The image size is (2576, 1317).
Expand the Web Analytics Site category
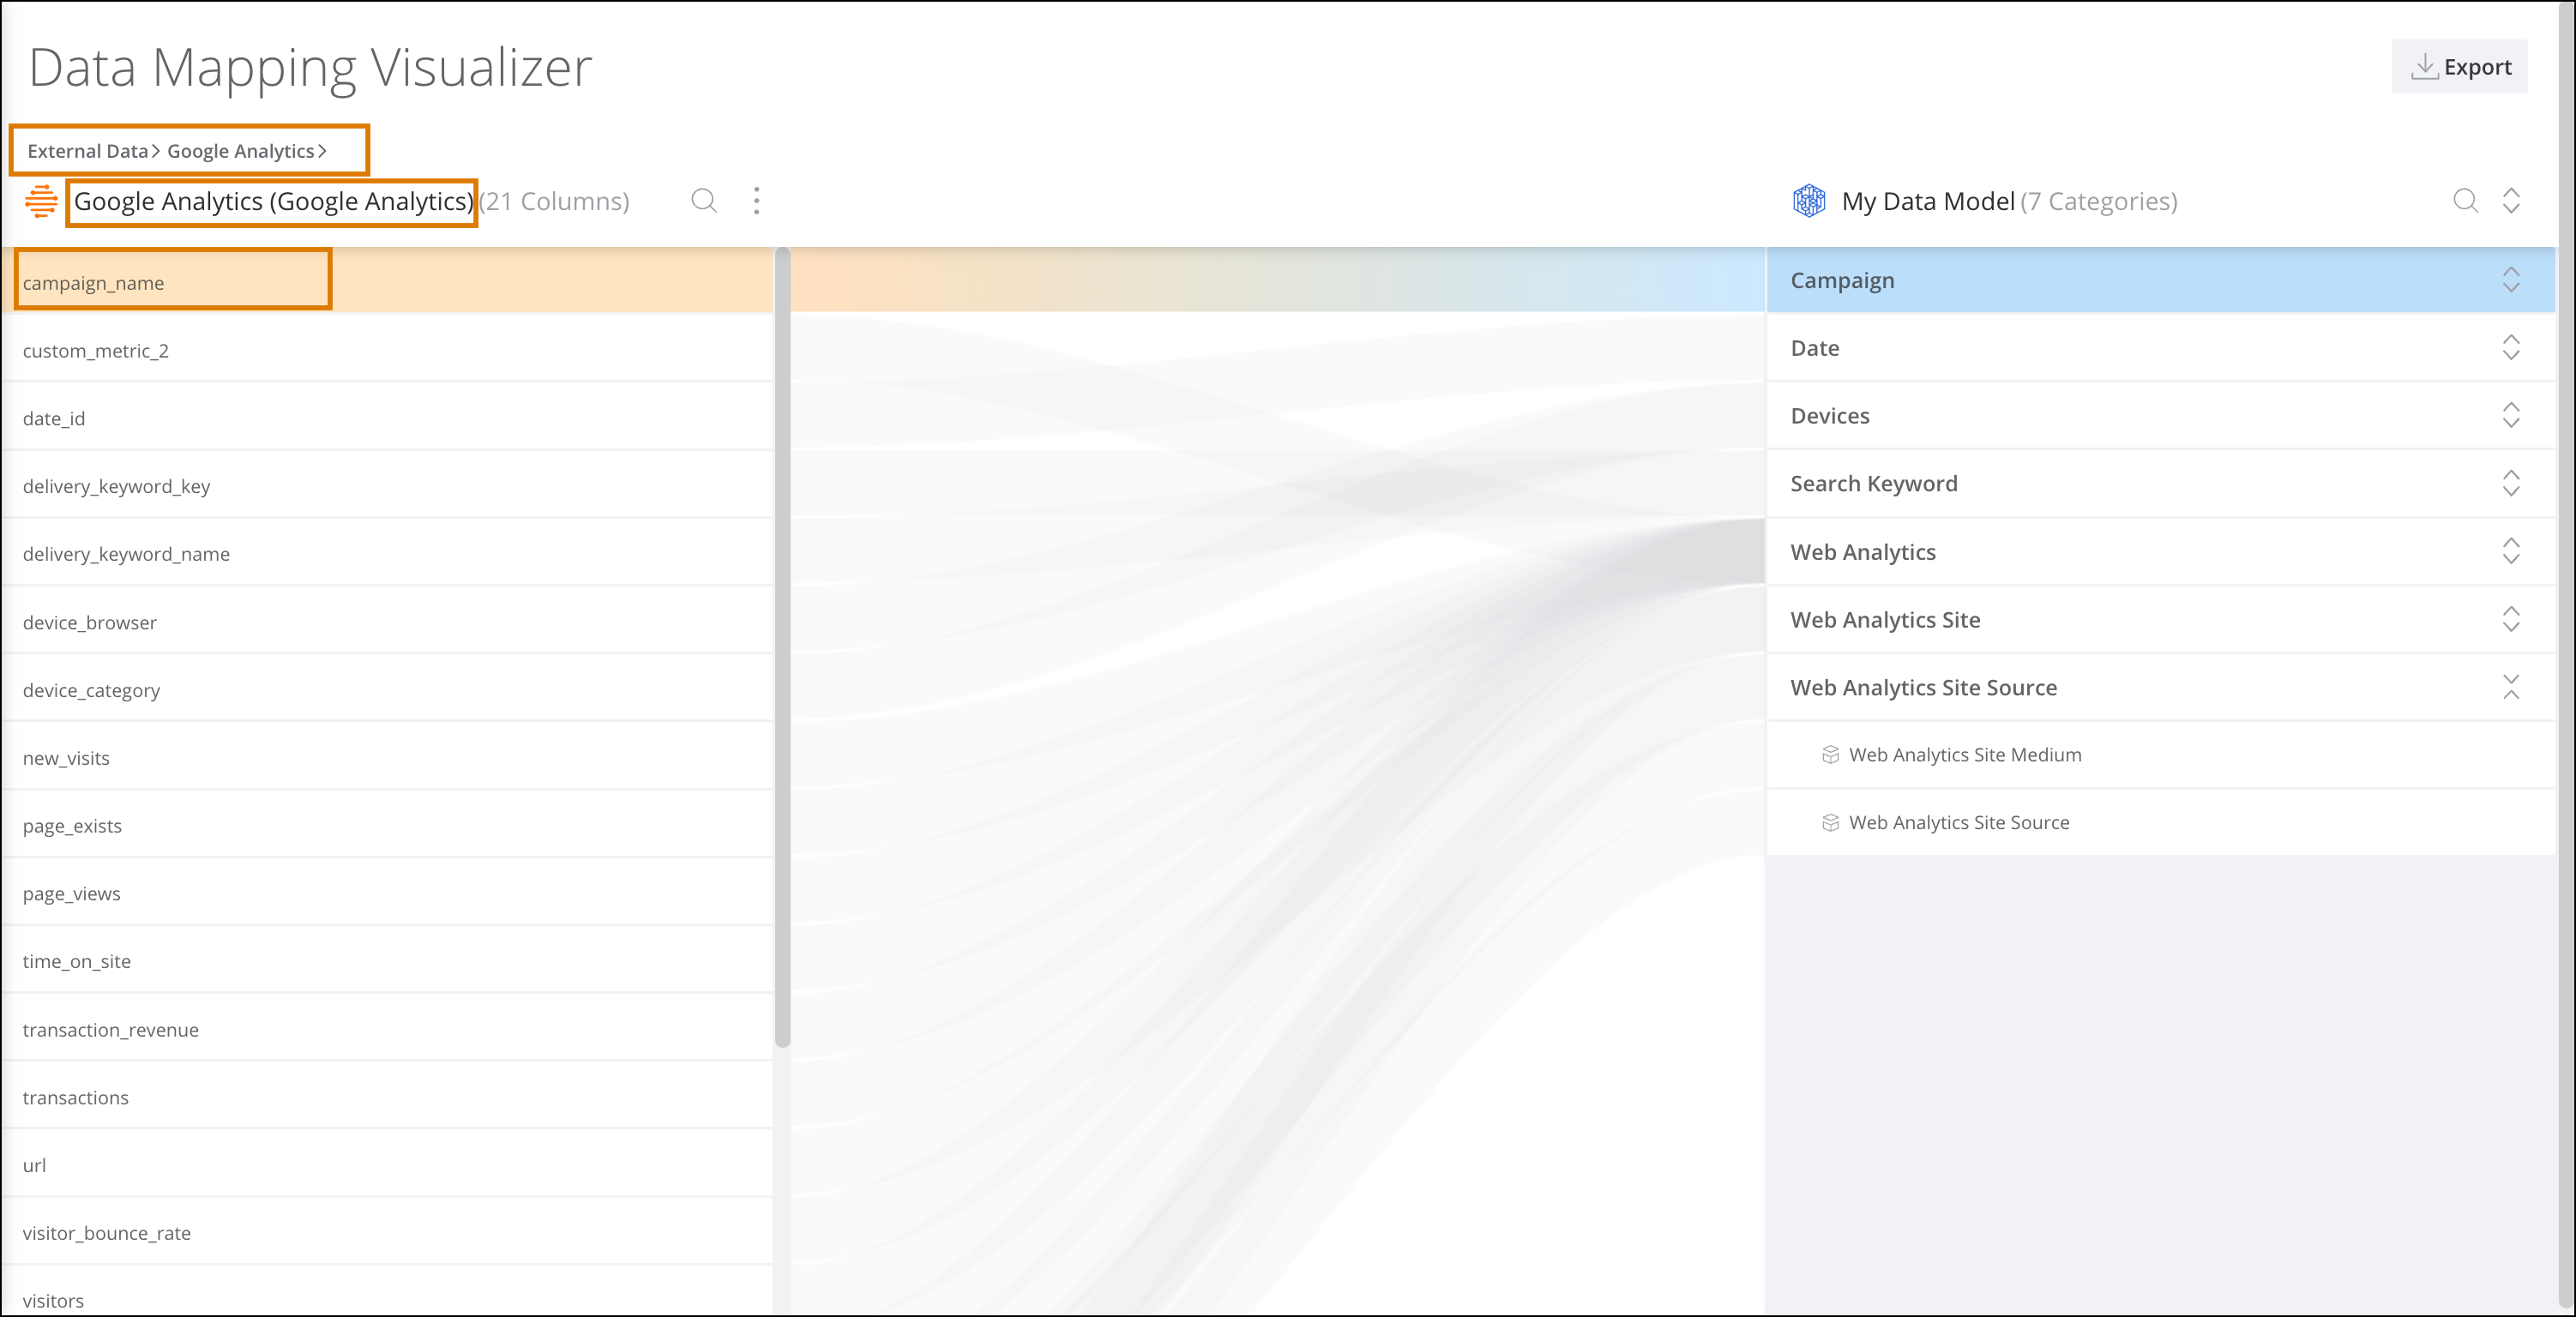2511,619
